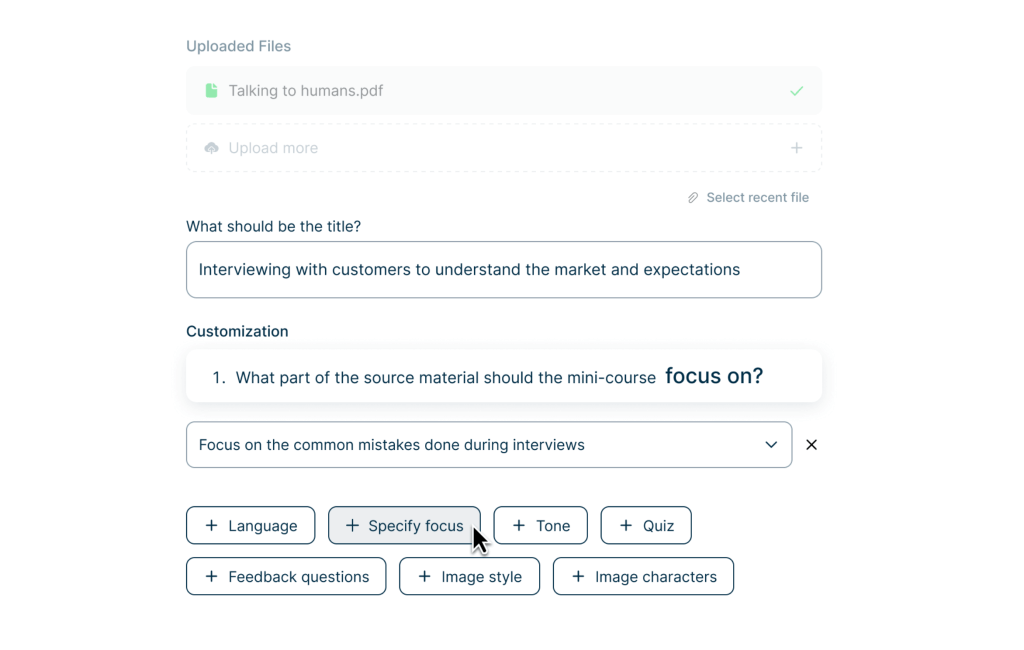Viewport: 1024px width, 650px height.
Task: Click the green checkmark on uploaded file
Action: tap(797, 91)
